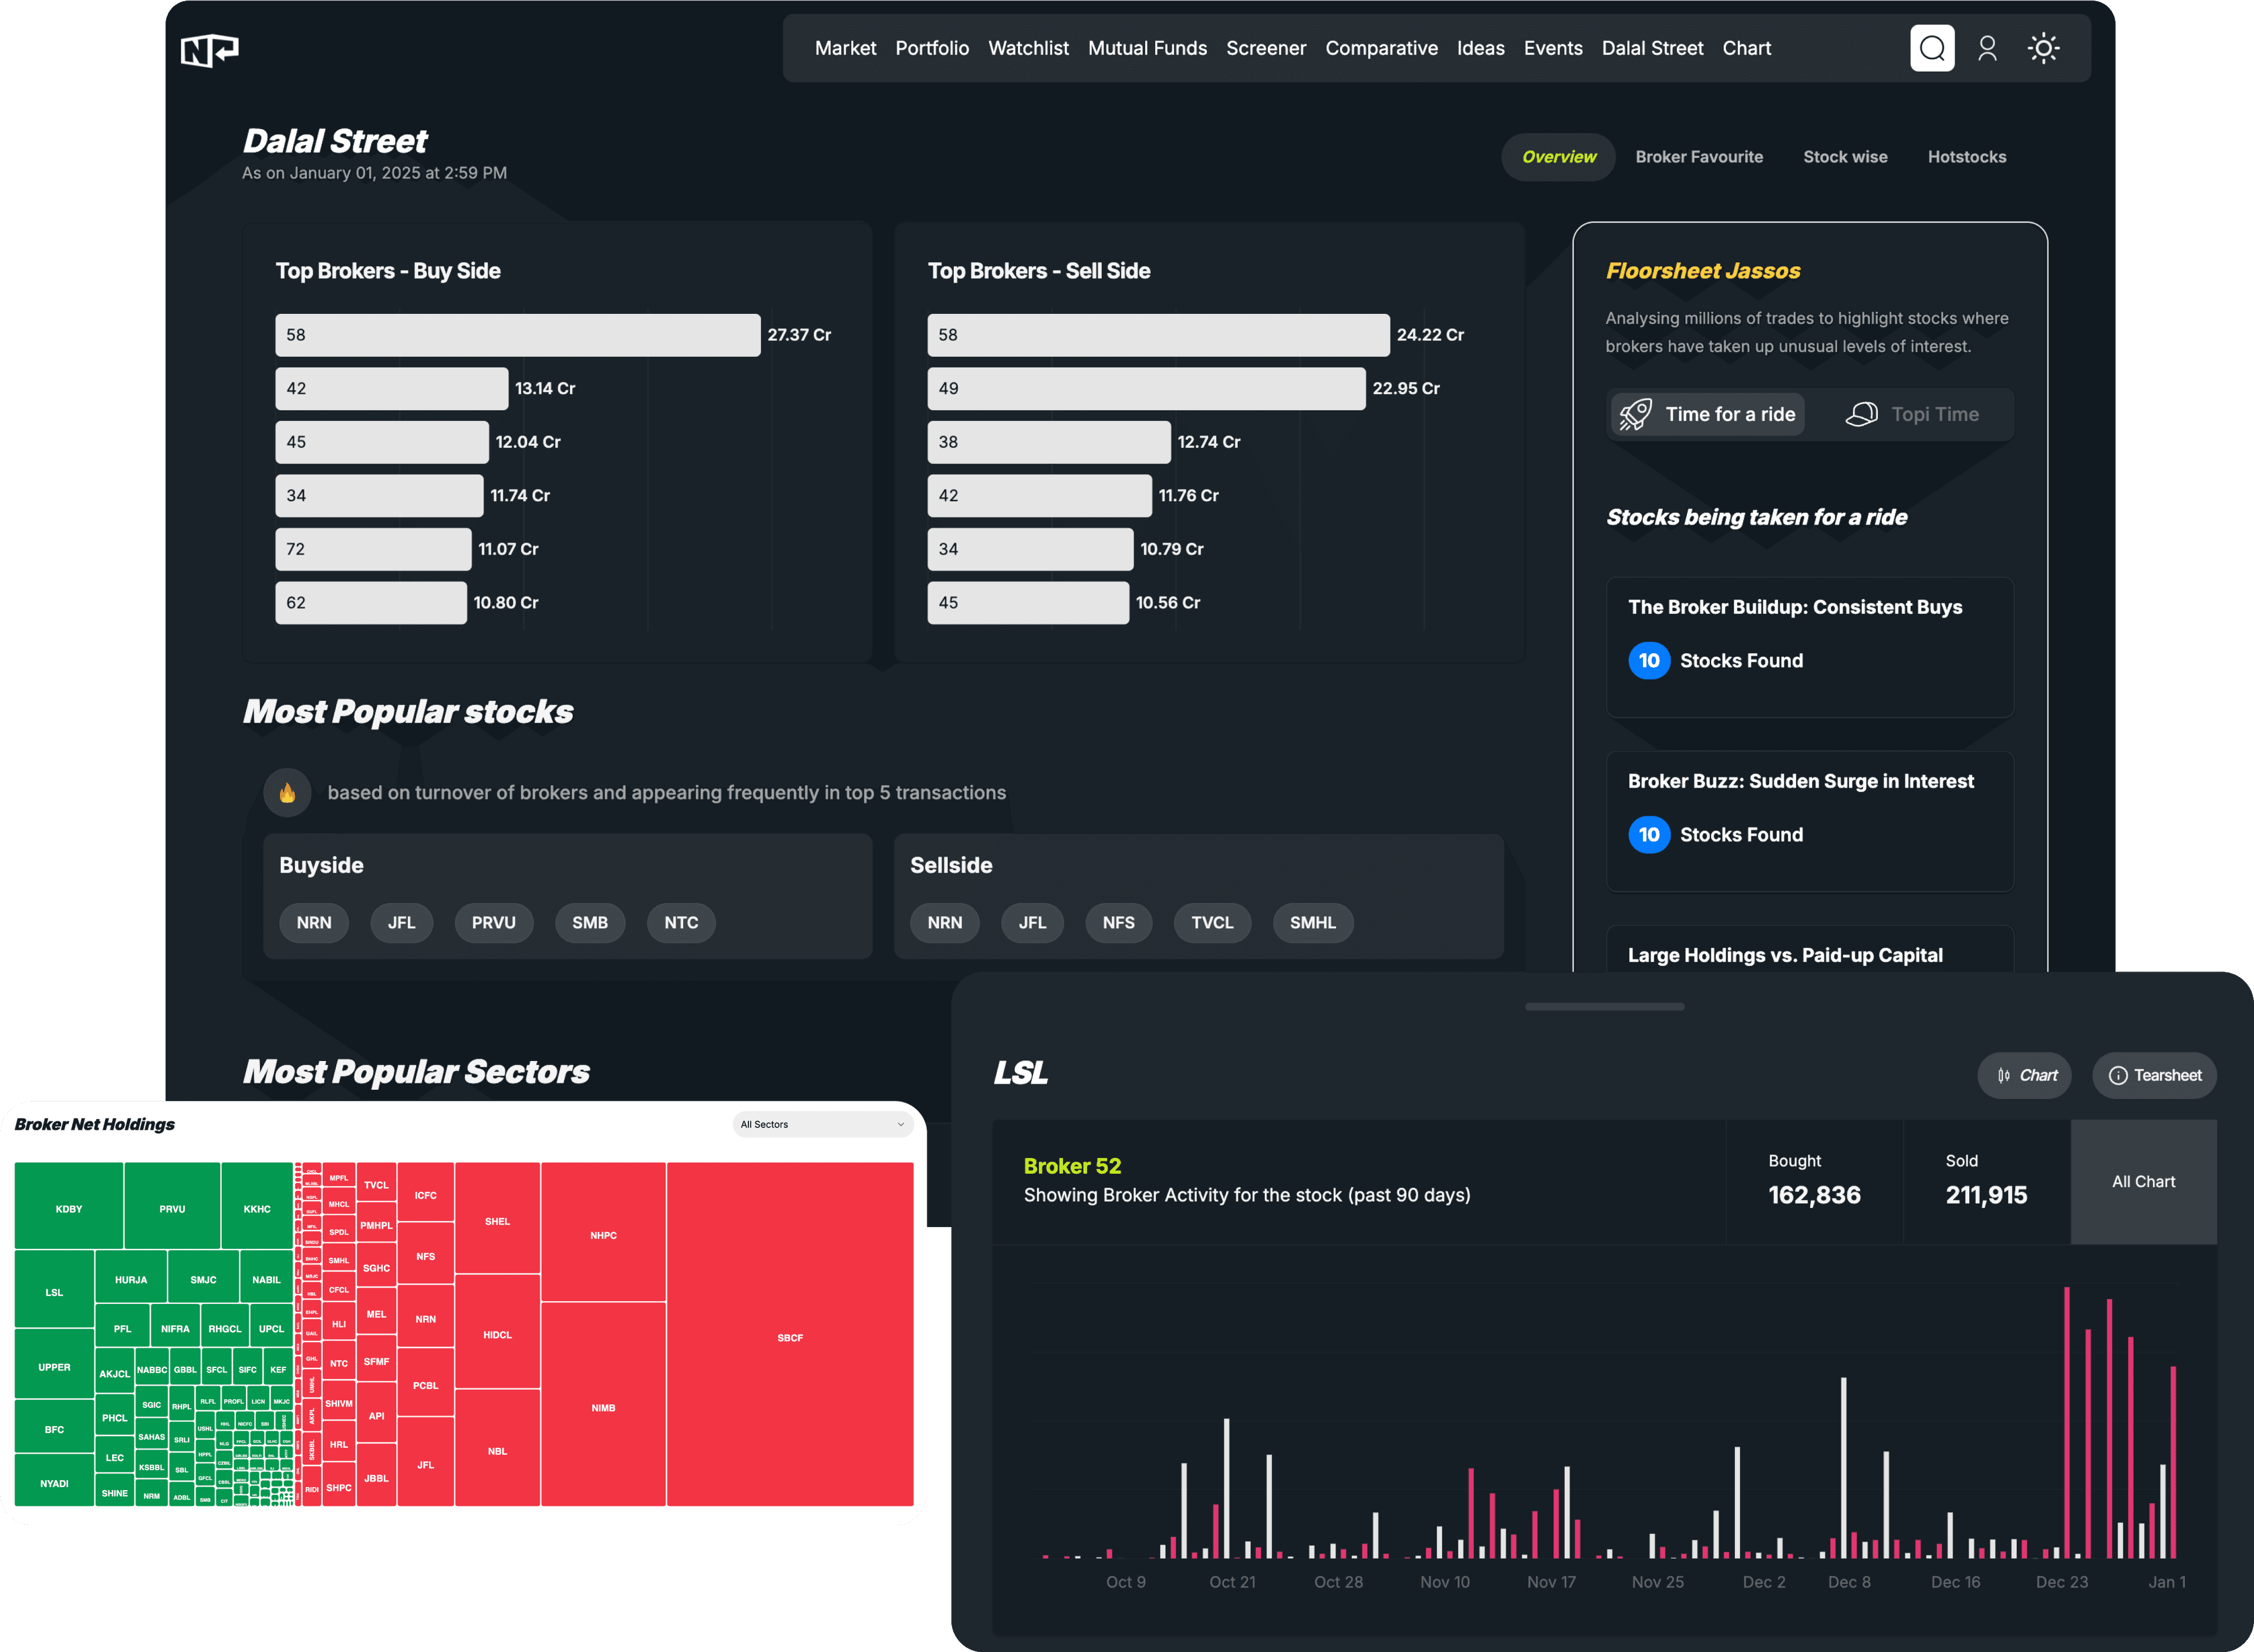2254x1652 pixels.
Task: Enable the Time for a ride mode
Action: click(1707, 414)
